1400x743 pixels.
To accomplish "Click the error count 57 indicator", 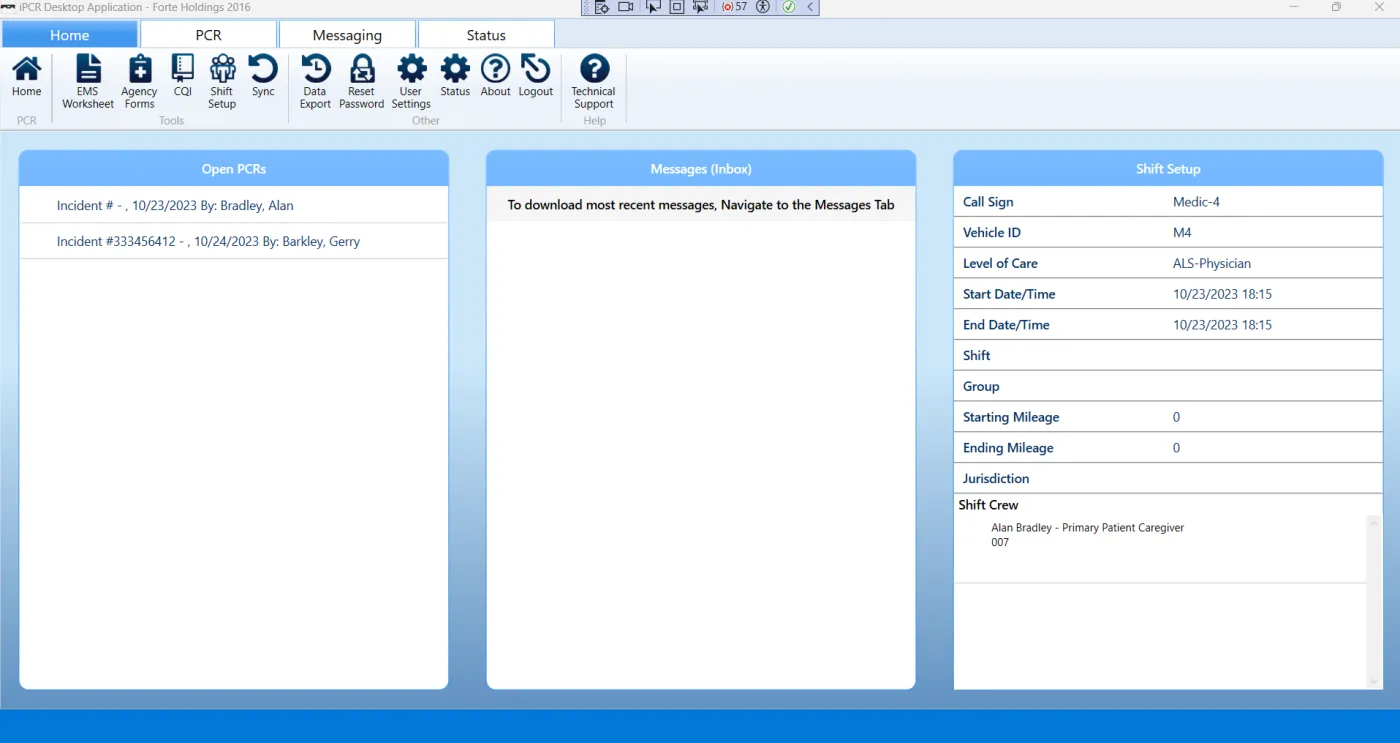I will tap(735, 7).
